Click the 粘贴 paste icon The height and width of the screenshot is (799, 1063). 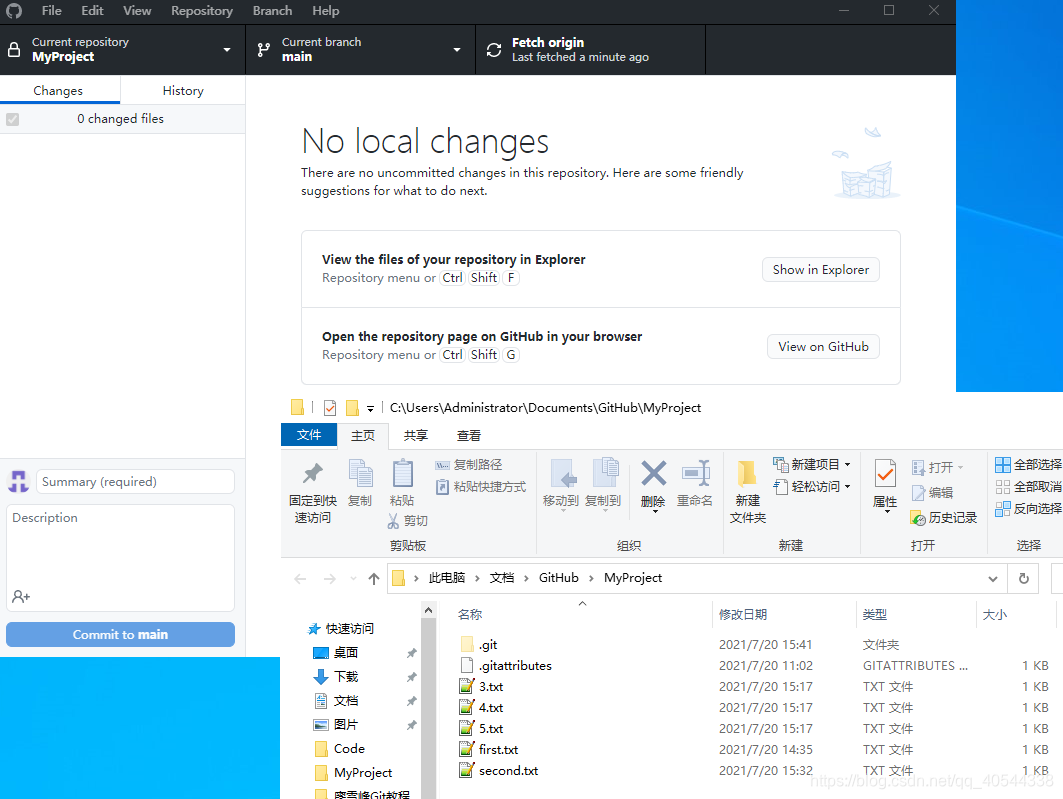(403, 473)
